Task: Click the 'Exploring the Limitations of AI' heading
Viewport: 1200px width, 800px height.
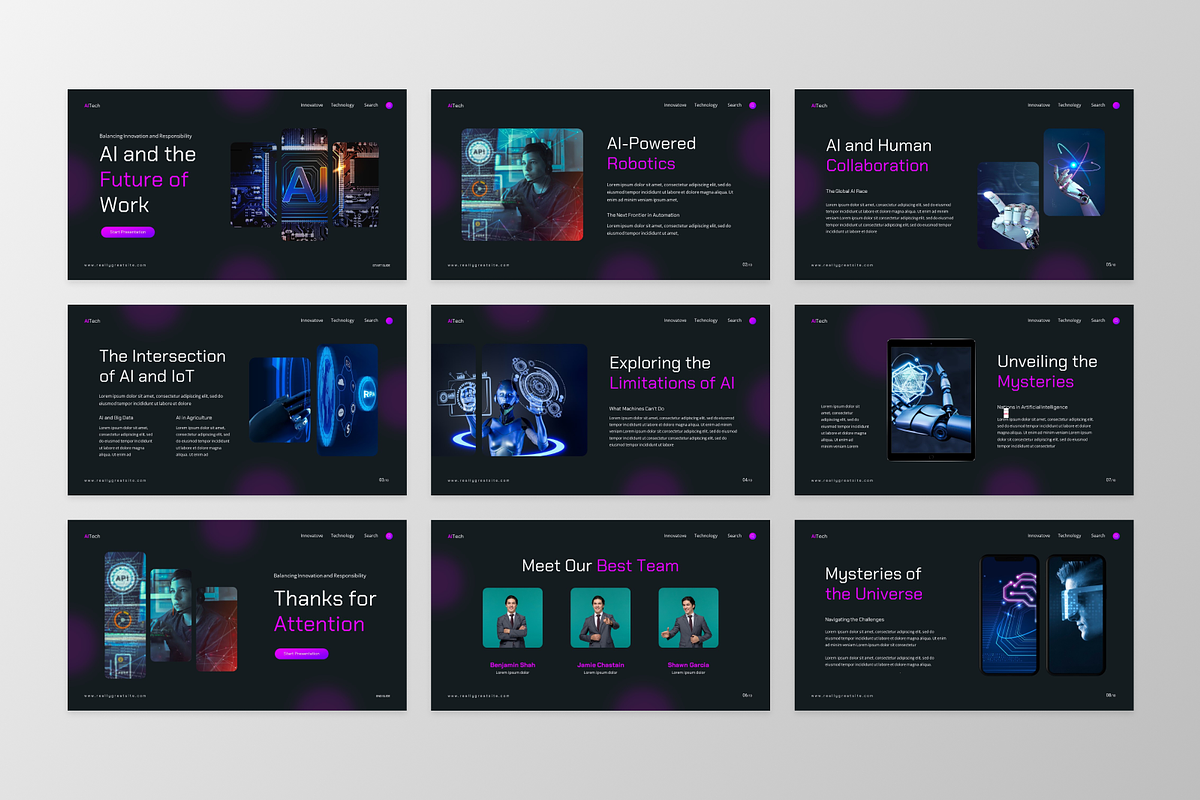Action: 672,373
